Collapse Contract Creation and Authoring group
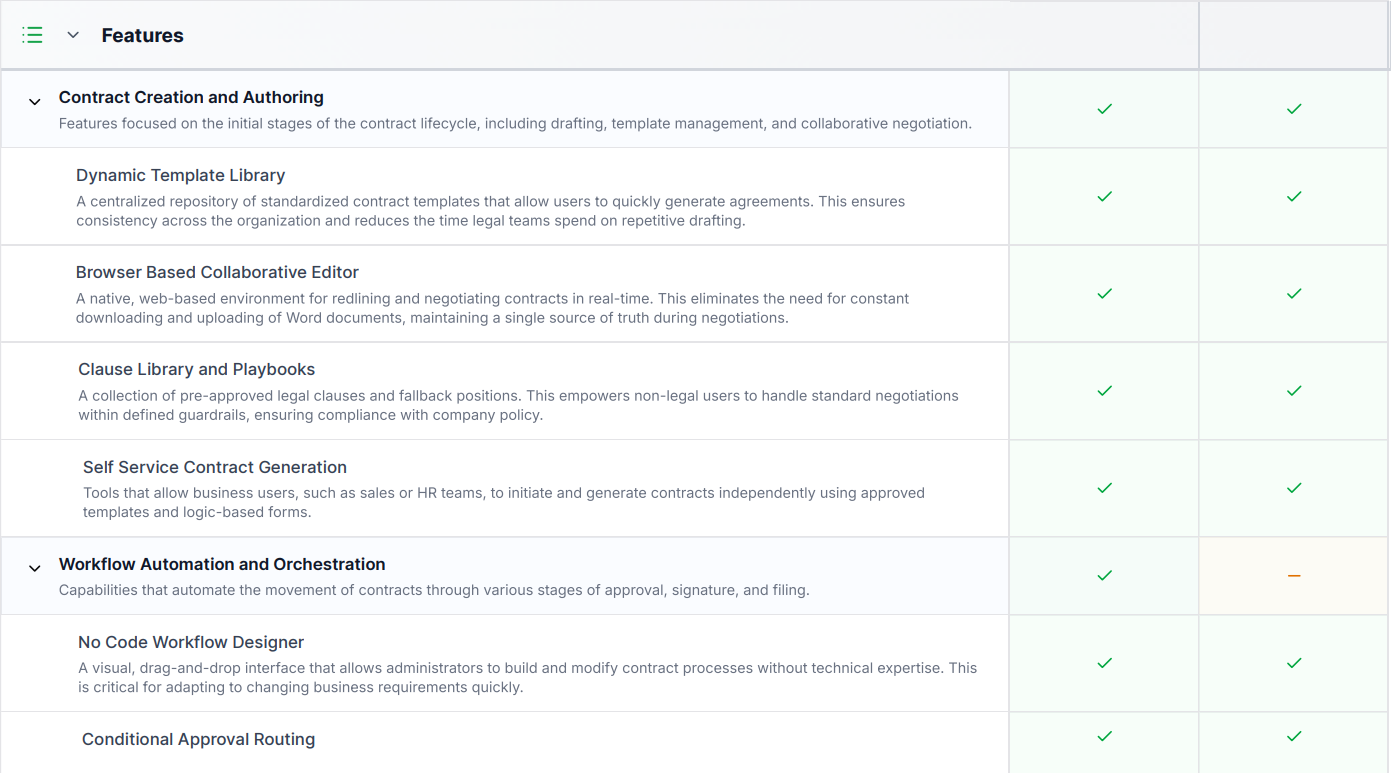This screenshot has width=1391, height=773. (x=35, y=102)
